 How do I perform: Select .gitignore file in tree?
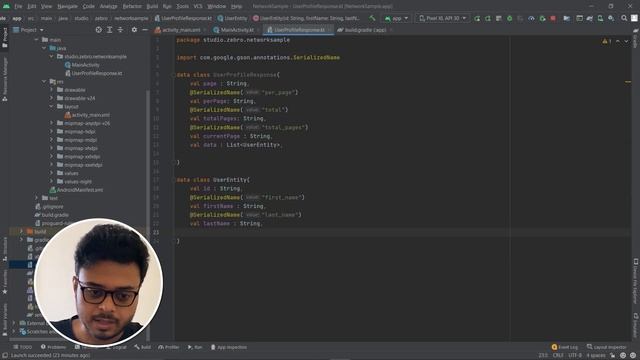tap(49, 207)
